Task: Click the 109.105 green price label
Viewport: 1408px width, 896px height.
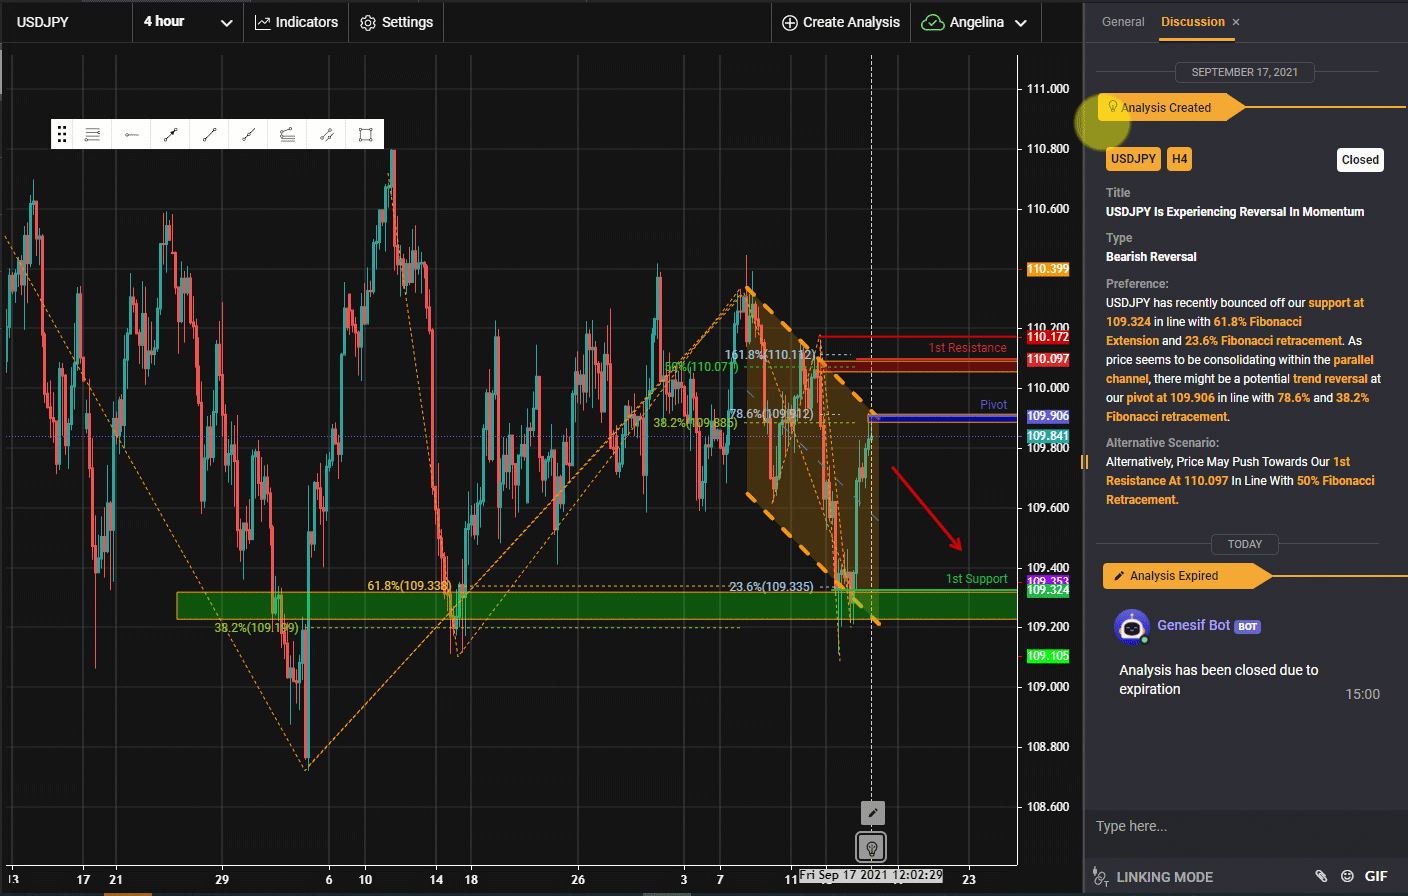Action: 1048,656
